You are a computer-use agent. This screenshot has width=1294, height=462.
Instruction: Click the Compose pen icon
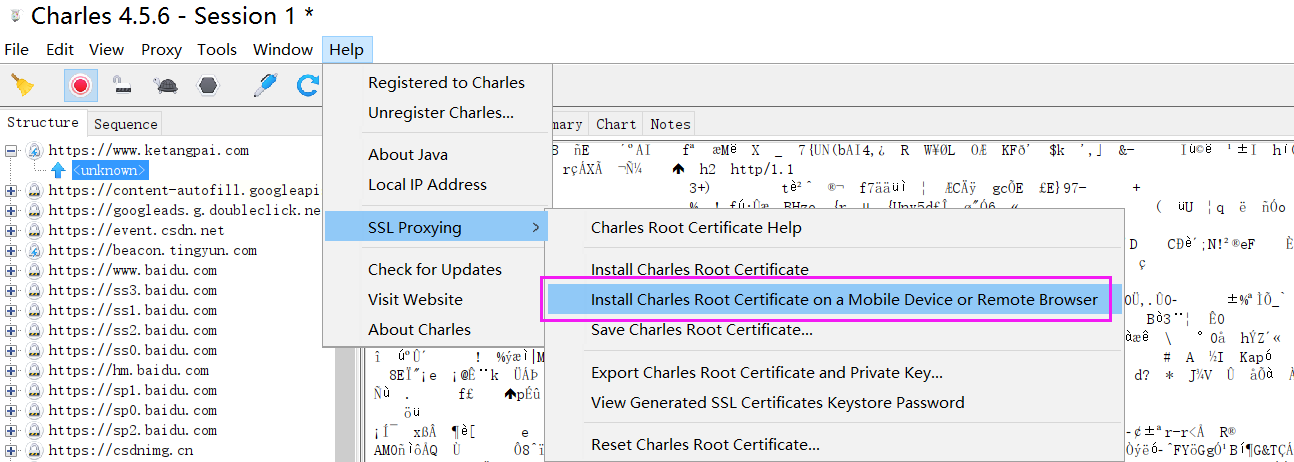[264, 86]
